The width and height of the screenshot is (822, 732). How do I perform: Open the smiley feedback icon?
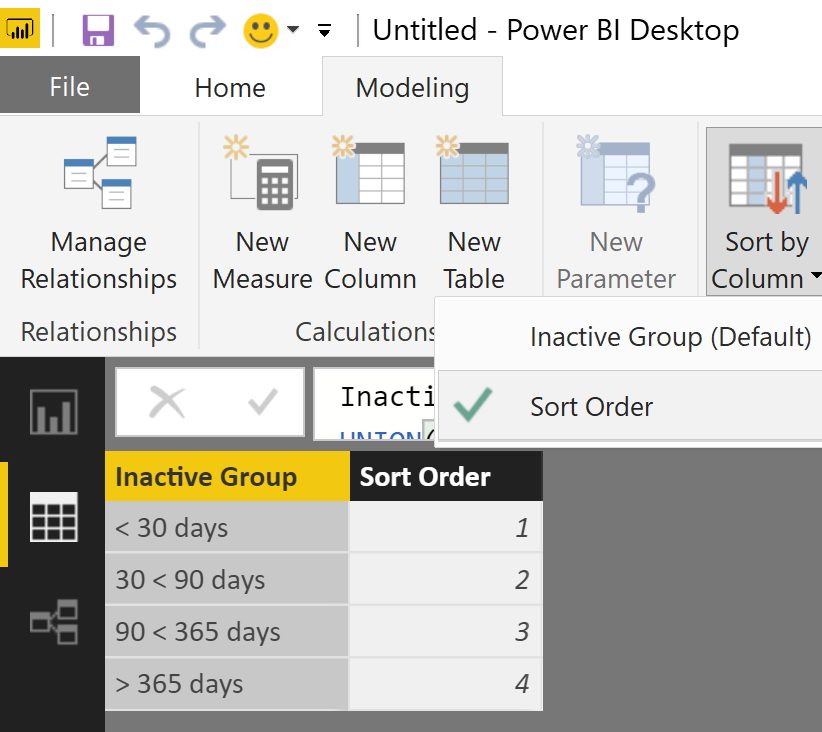261,30
